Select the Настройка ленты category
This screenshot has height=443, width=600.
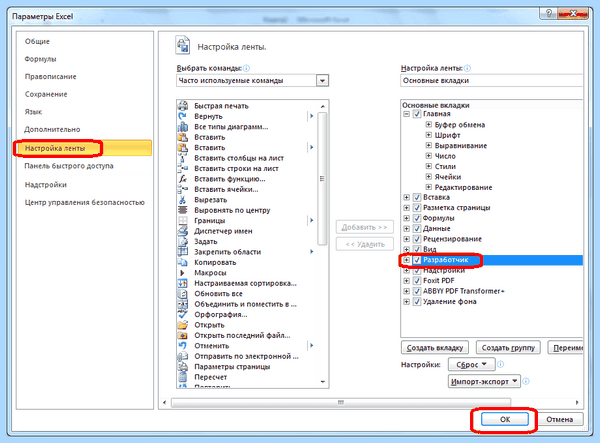[x=84, y=148]
